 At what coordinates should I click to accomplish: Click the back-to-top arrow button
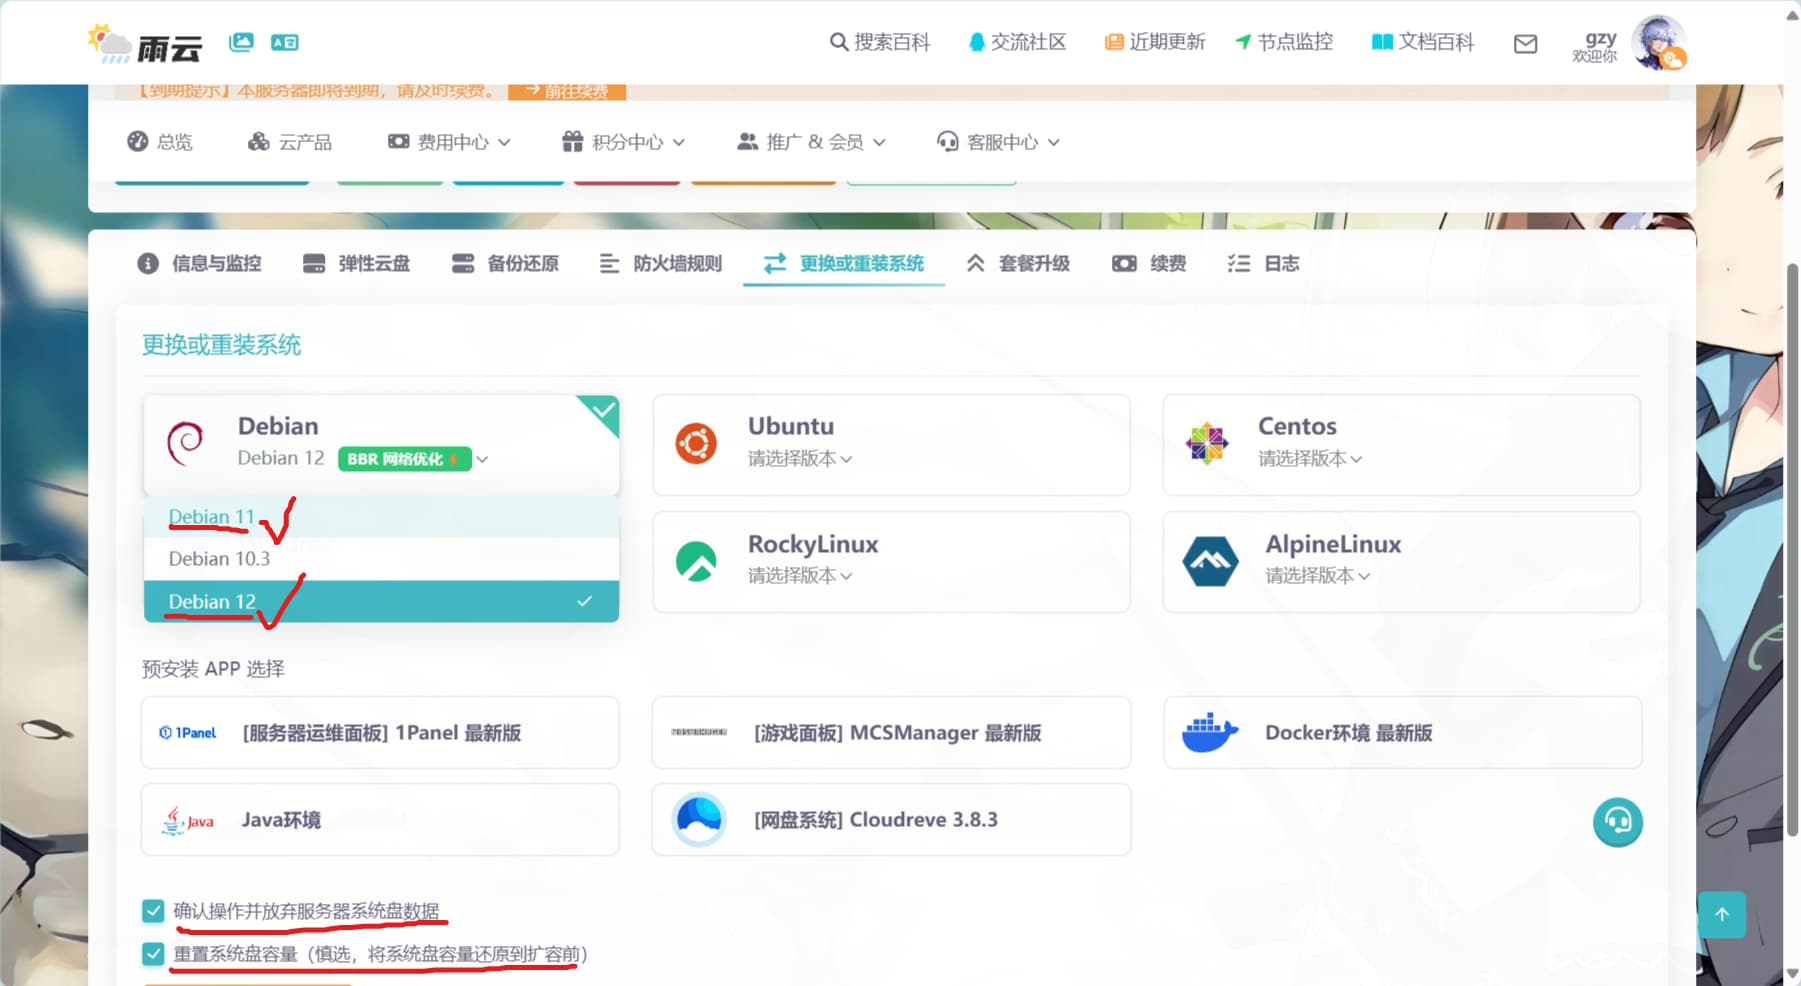pyautogui.click(x=1722, y=915)
